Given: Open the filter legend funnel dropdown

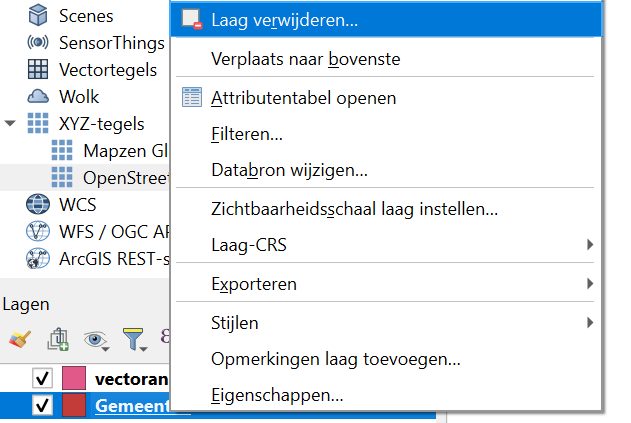Looking at the screenshot, I should coord(136,340).
